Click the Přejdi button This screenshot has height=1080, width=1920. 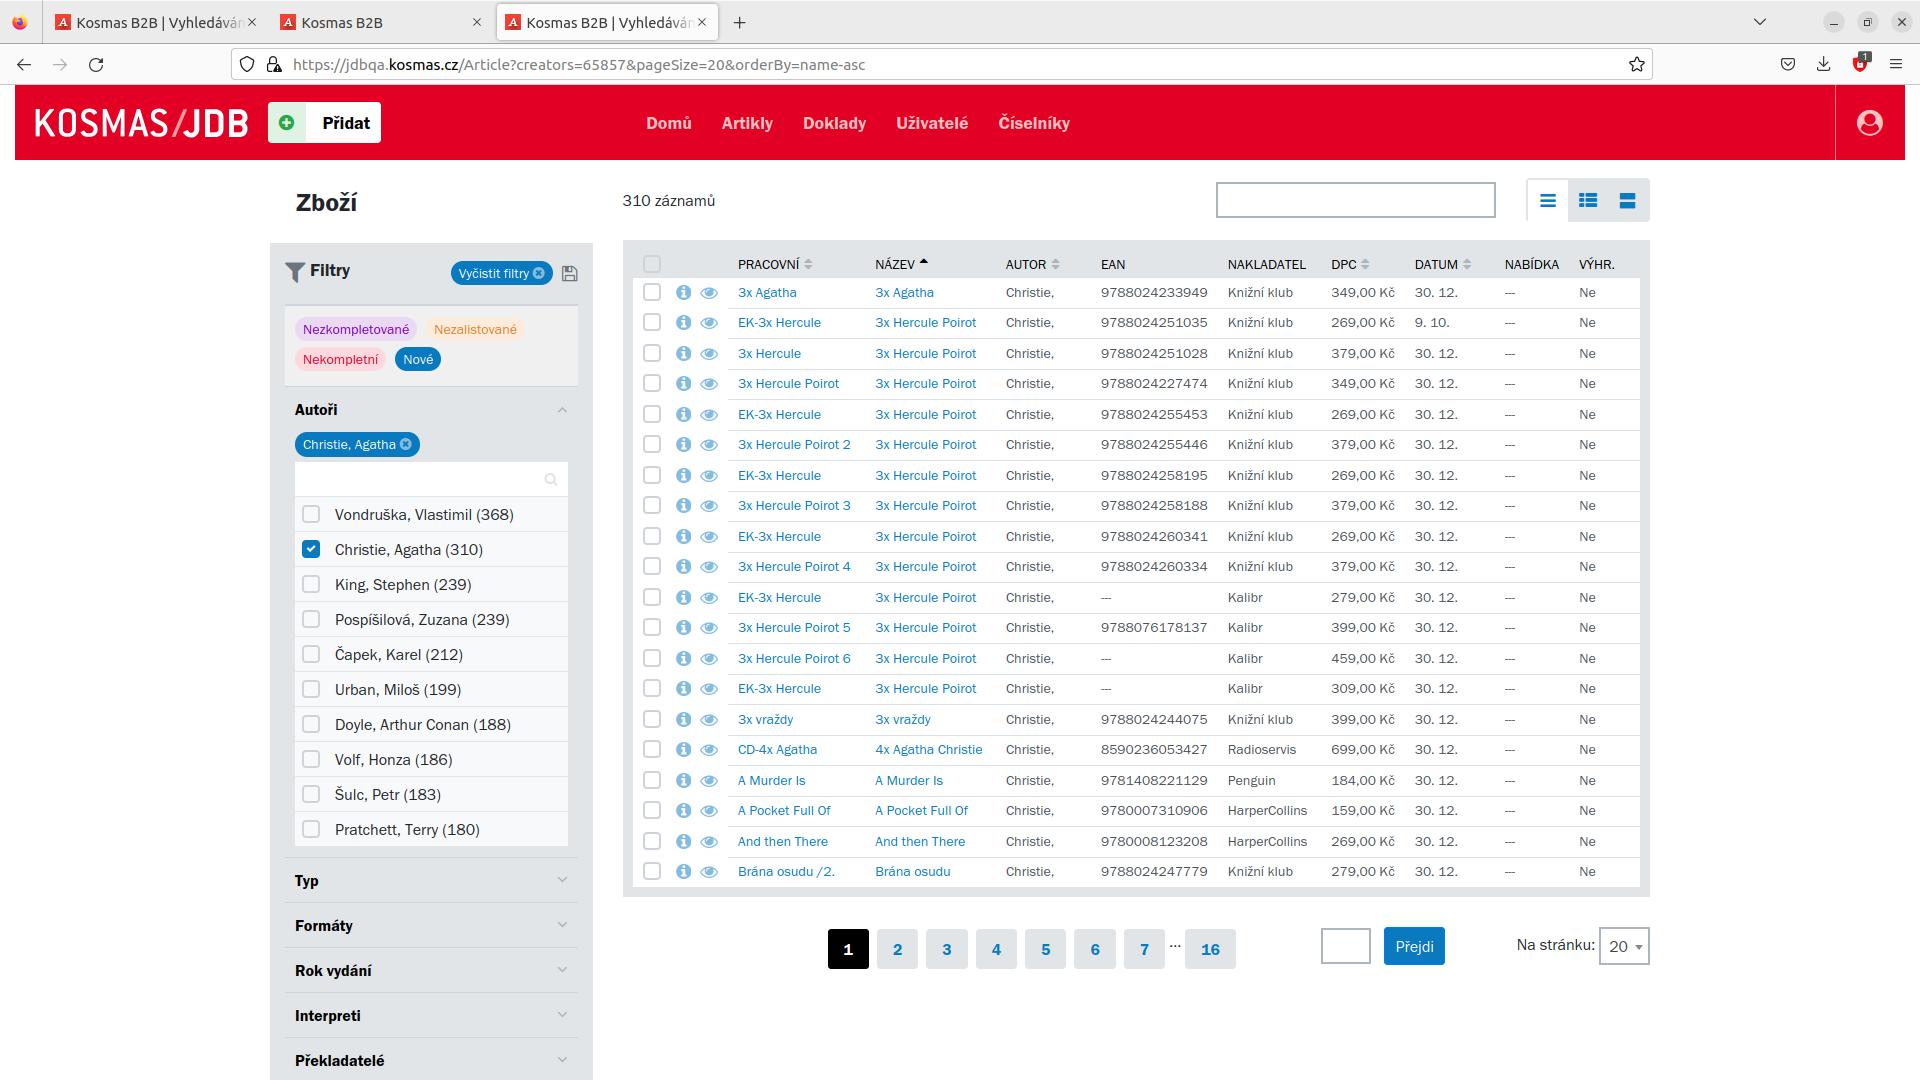click(1413, 946)
